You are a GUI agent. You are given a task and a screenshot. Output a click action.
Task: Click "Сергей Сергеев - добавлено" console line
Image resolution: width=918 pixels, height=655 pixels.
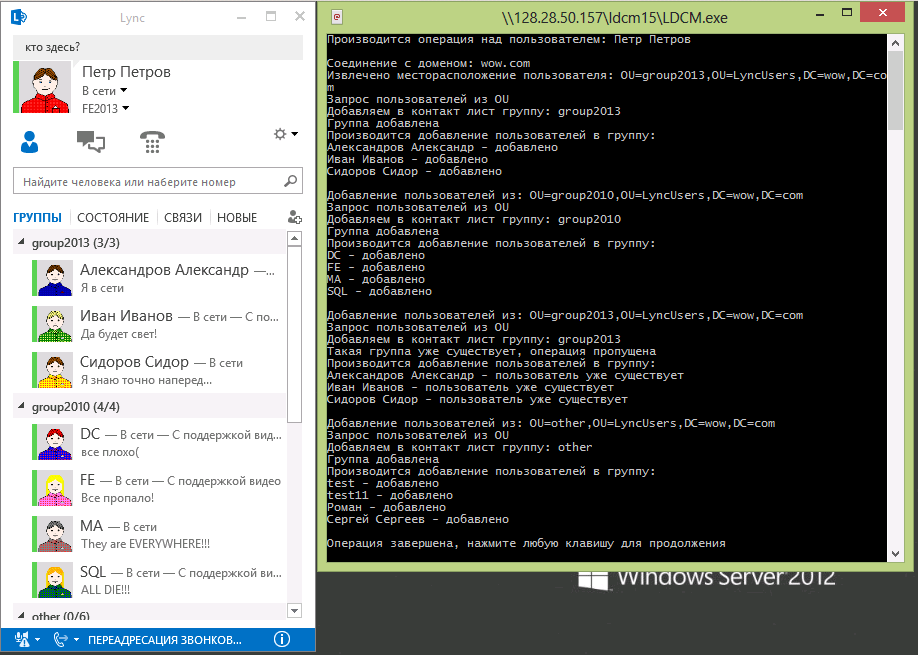(418, 519)
